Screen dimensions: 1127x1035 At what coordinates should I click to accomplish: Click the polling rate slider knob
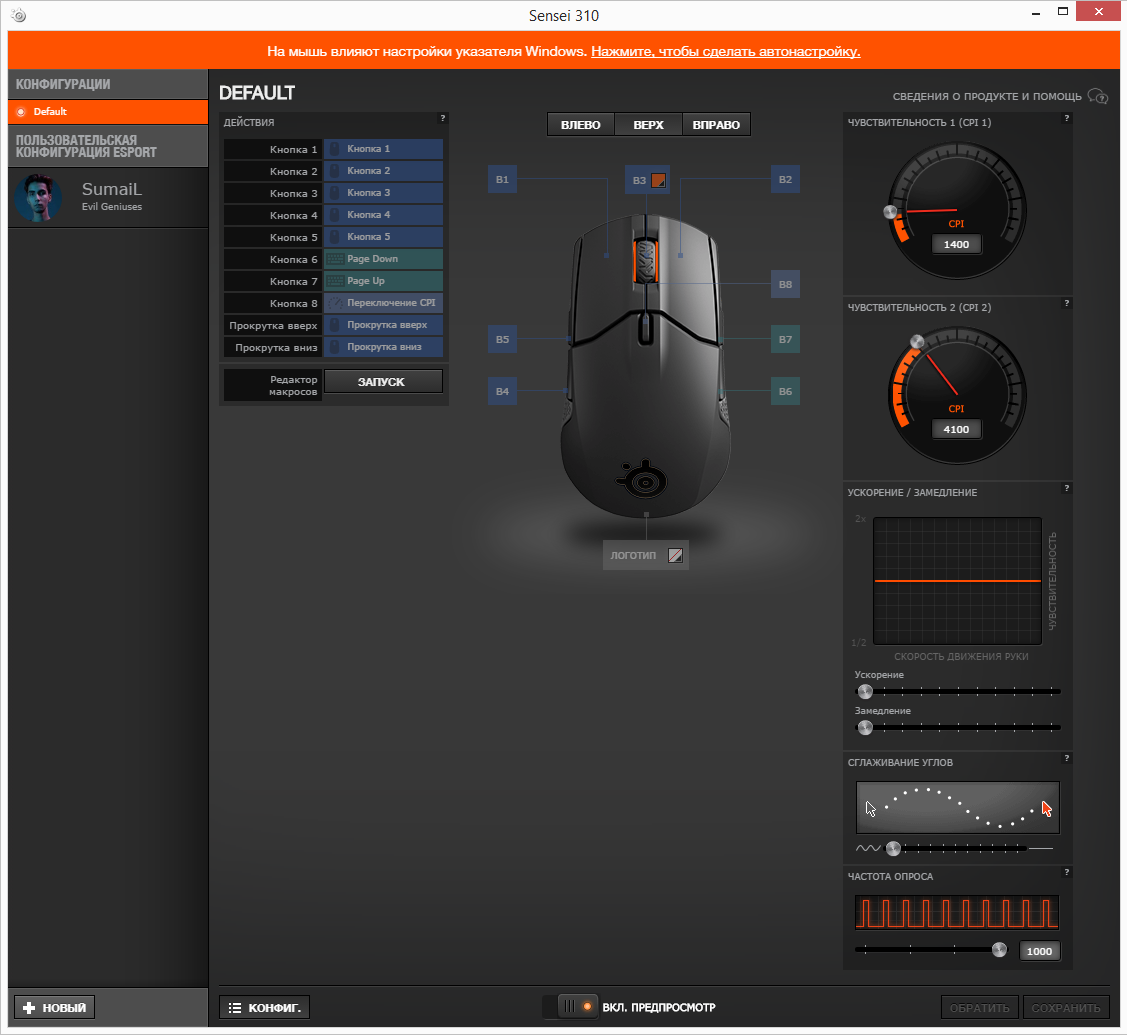[x=999, y=950]
